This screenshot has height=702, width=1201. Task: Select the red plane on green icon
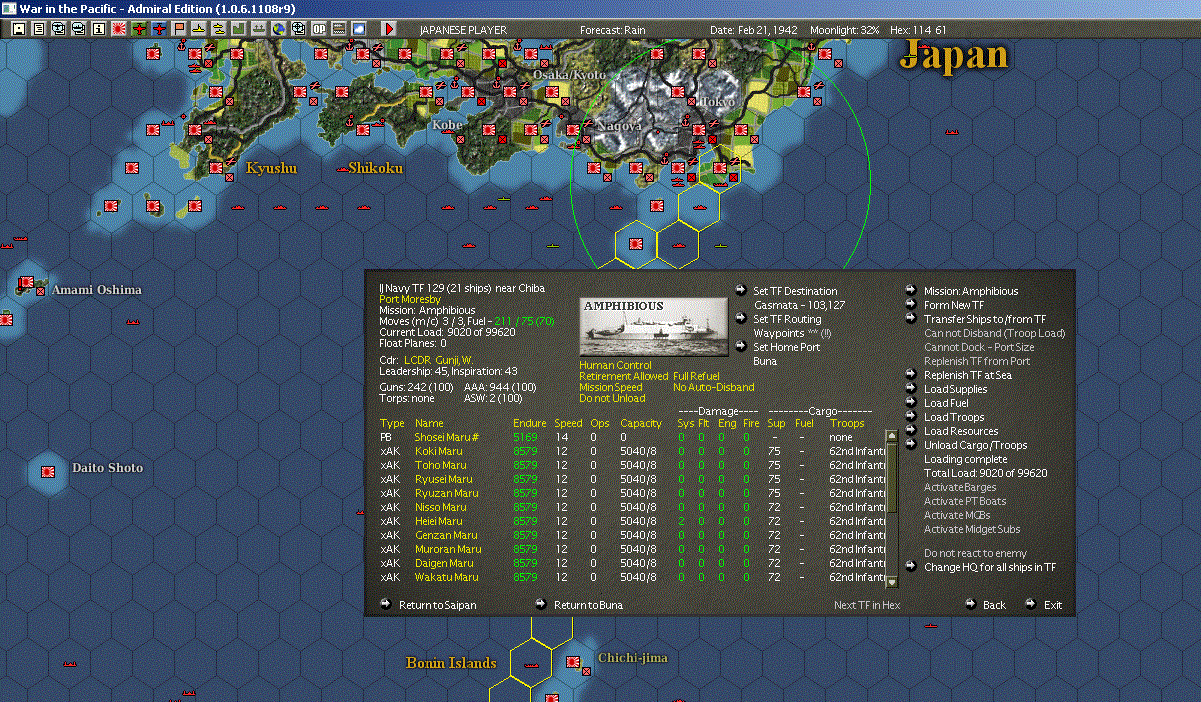139,29
